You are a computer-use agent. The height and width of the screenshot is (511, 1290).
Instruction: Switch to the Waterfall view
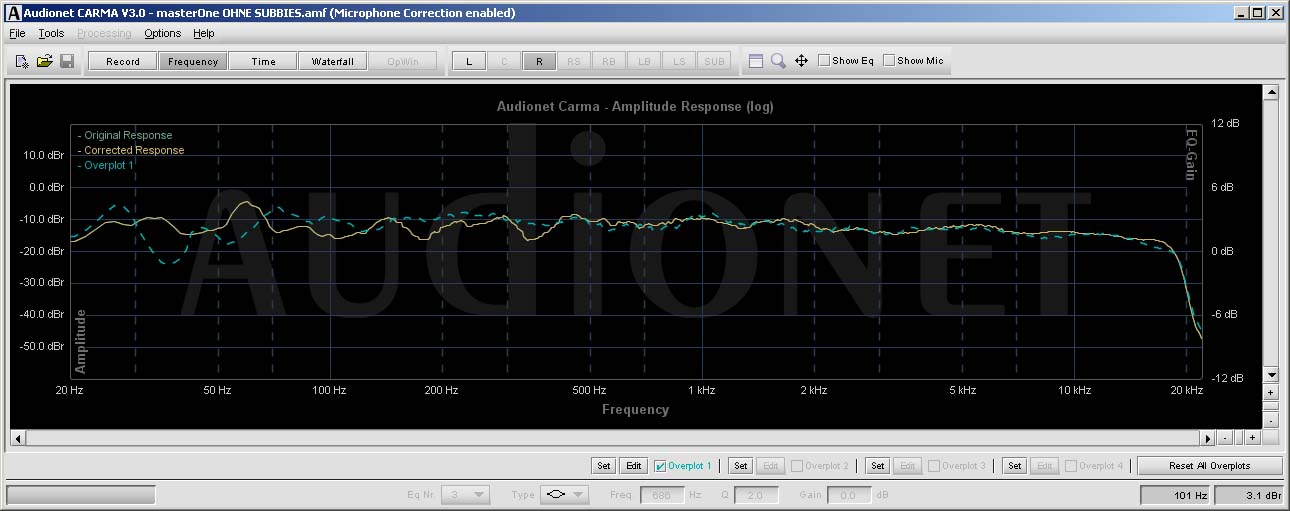point(332,61)
